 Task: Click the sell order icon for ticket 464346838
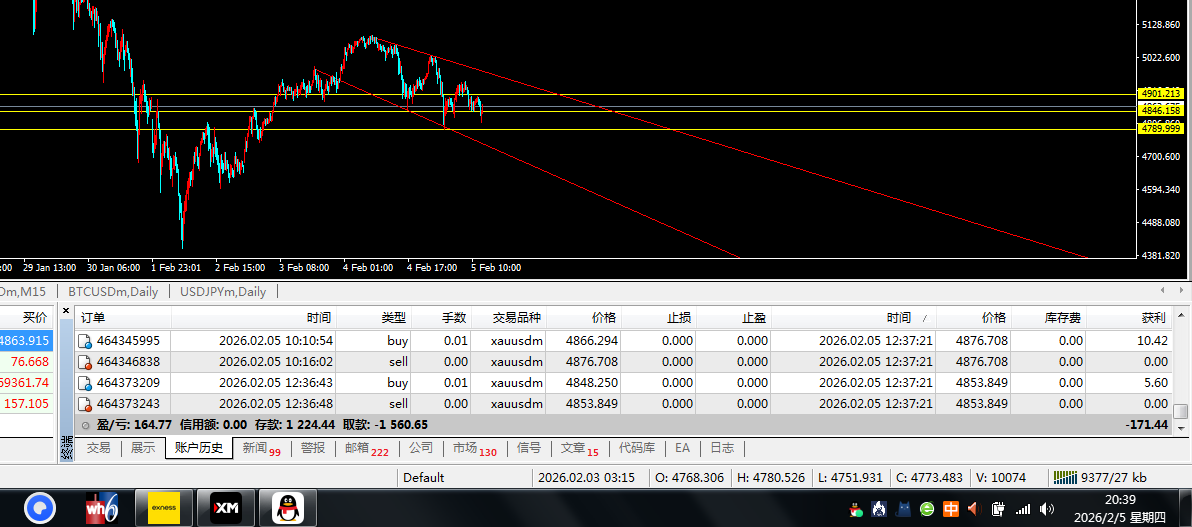click(x=85, y=362)
